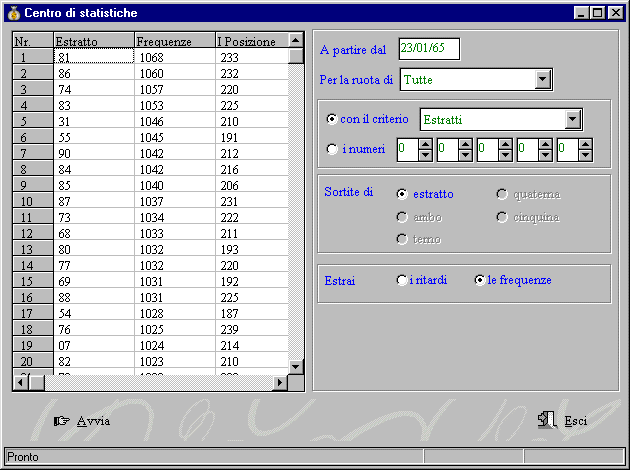Image resolution: width=630 pixels, height=470 pixels.
Task: Click Estratto cell '86'
Action: [94, 72]
